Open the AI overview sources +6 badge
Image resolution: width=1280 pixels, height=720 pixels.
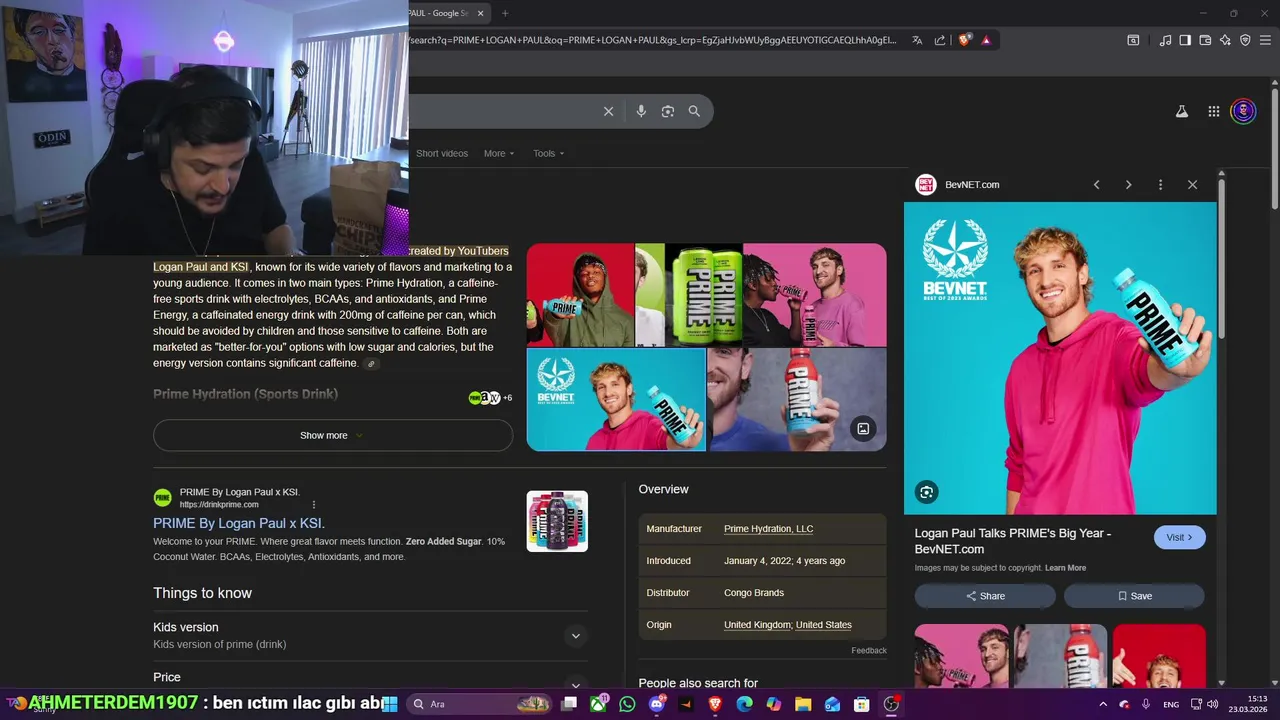coord(490,398)
